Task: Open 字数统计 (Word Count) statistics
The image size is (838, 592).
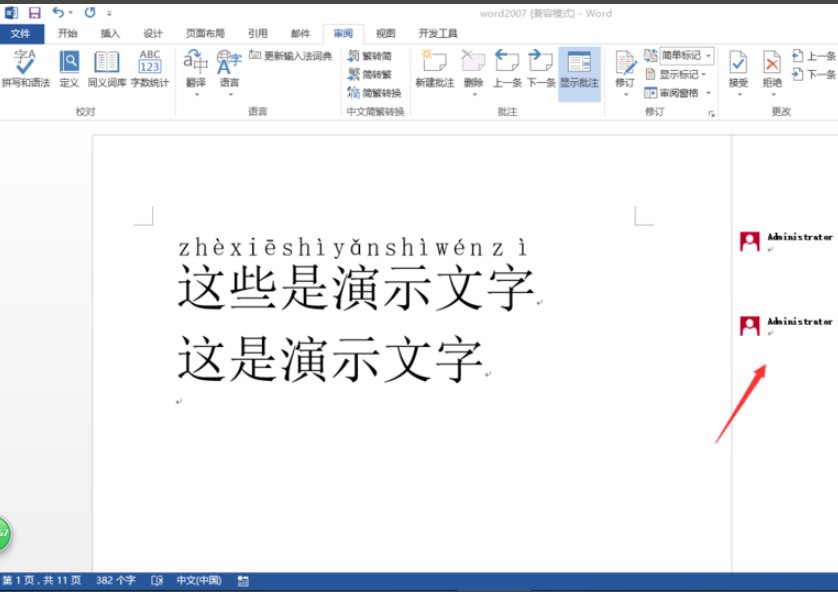Action: click(150, 70)
